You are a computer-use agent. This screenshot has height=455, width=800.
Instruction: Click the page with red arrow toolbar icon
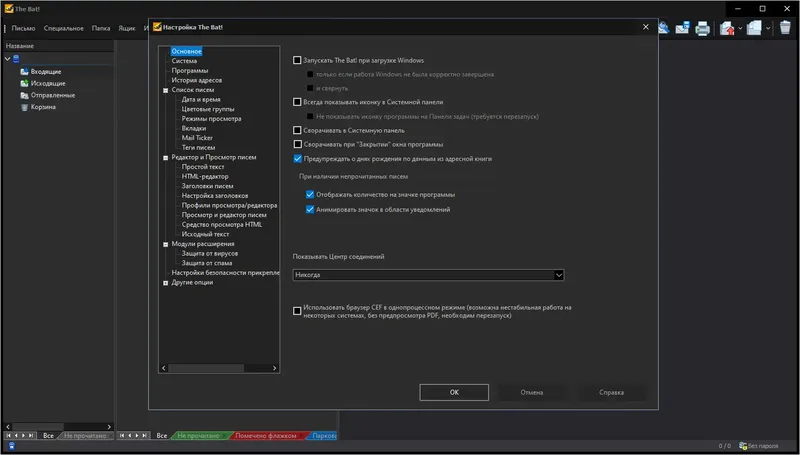click(727, 28)
